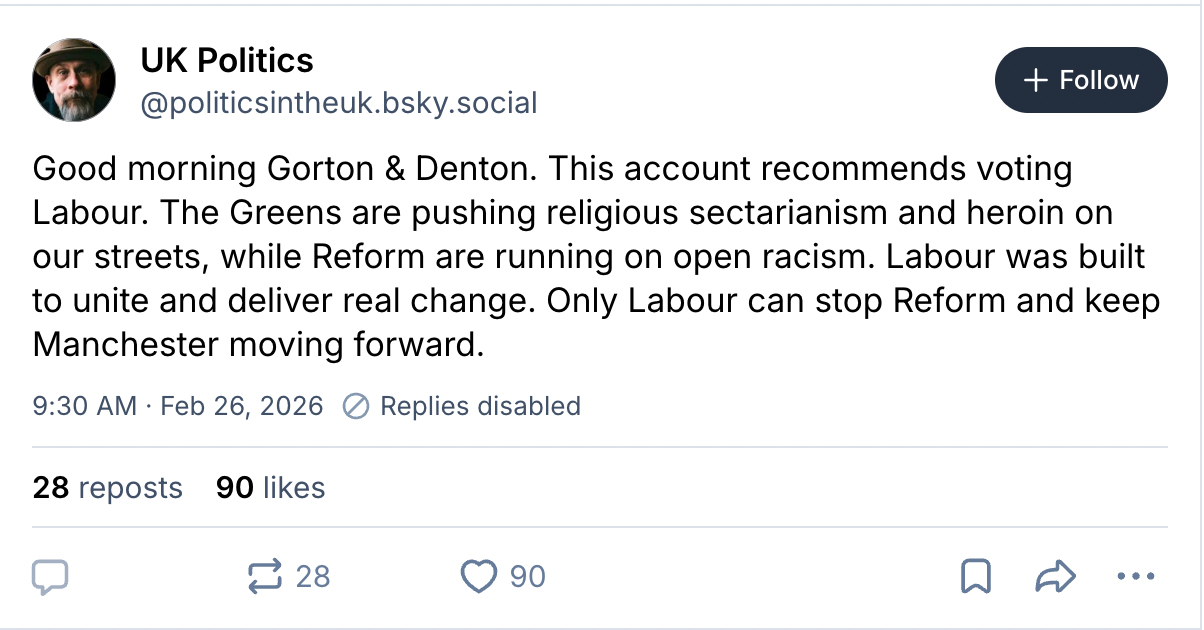Click the replies disabled circle-slash icon
The height and width of the screenshot is (630, 1204).
tap(355, 406)
